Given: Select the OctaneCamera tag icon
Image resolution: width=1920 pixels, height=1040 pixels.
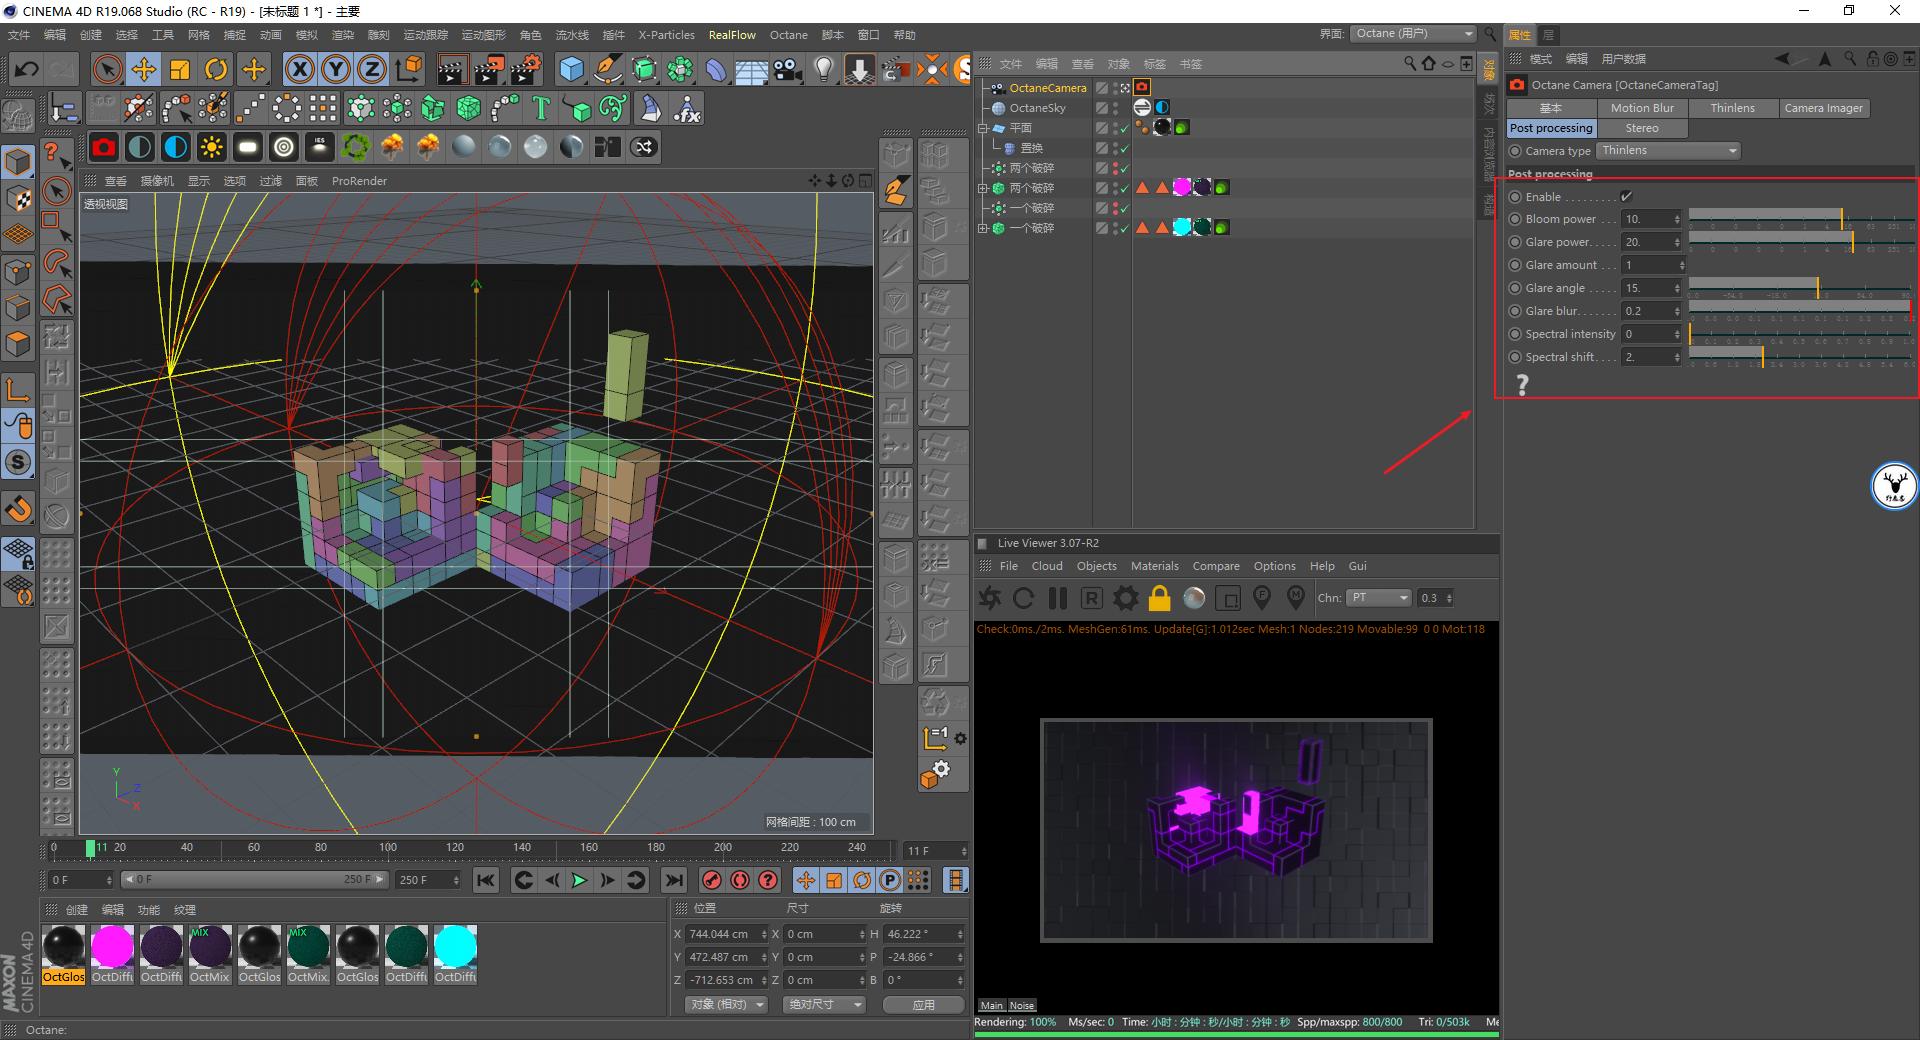Looking at the screenshot, I should point(1142,88).
